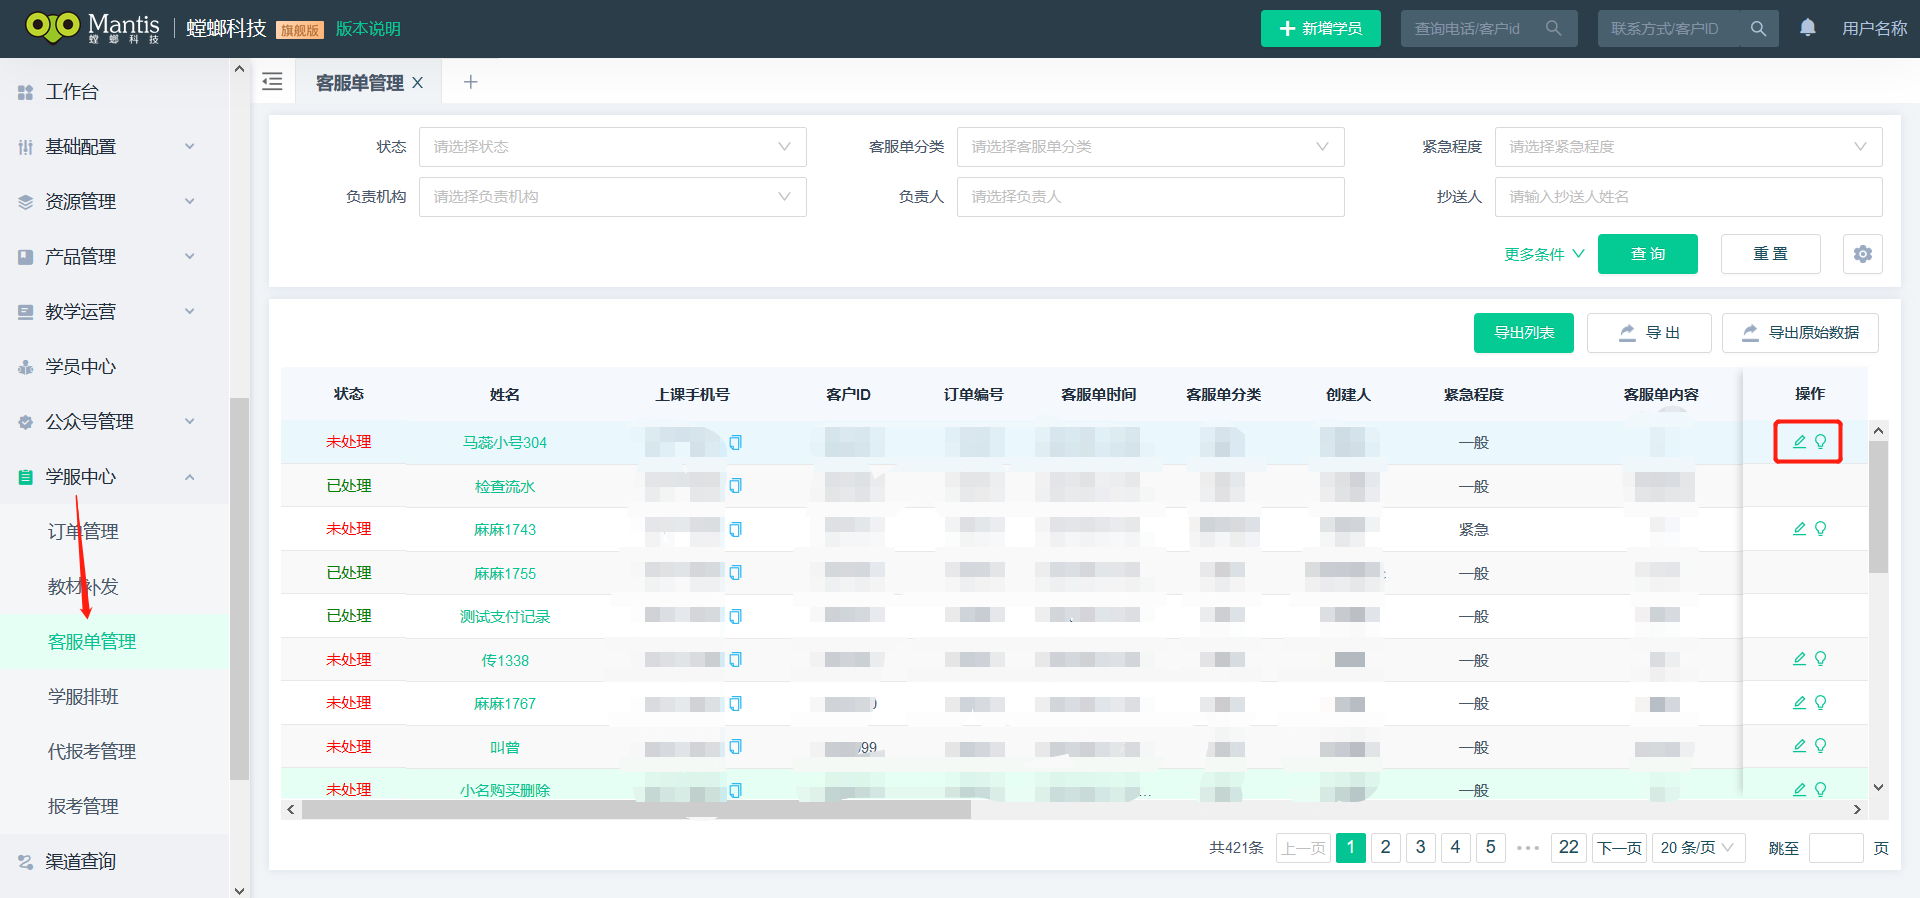The image size is (1920, 898).
Task: Close the 客服单管理 tab
Action: pos(418,83)
